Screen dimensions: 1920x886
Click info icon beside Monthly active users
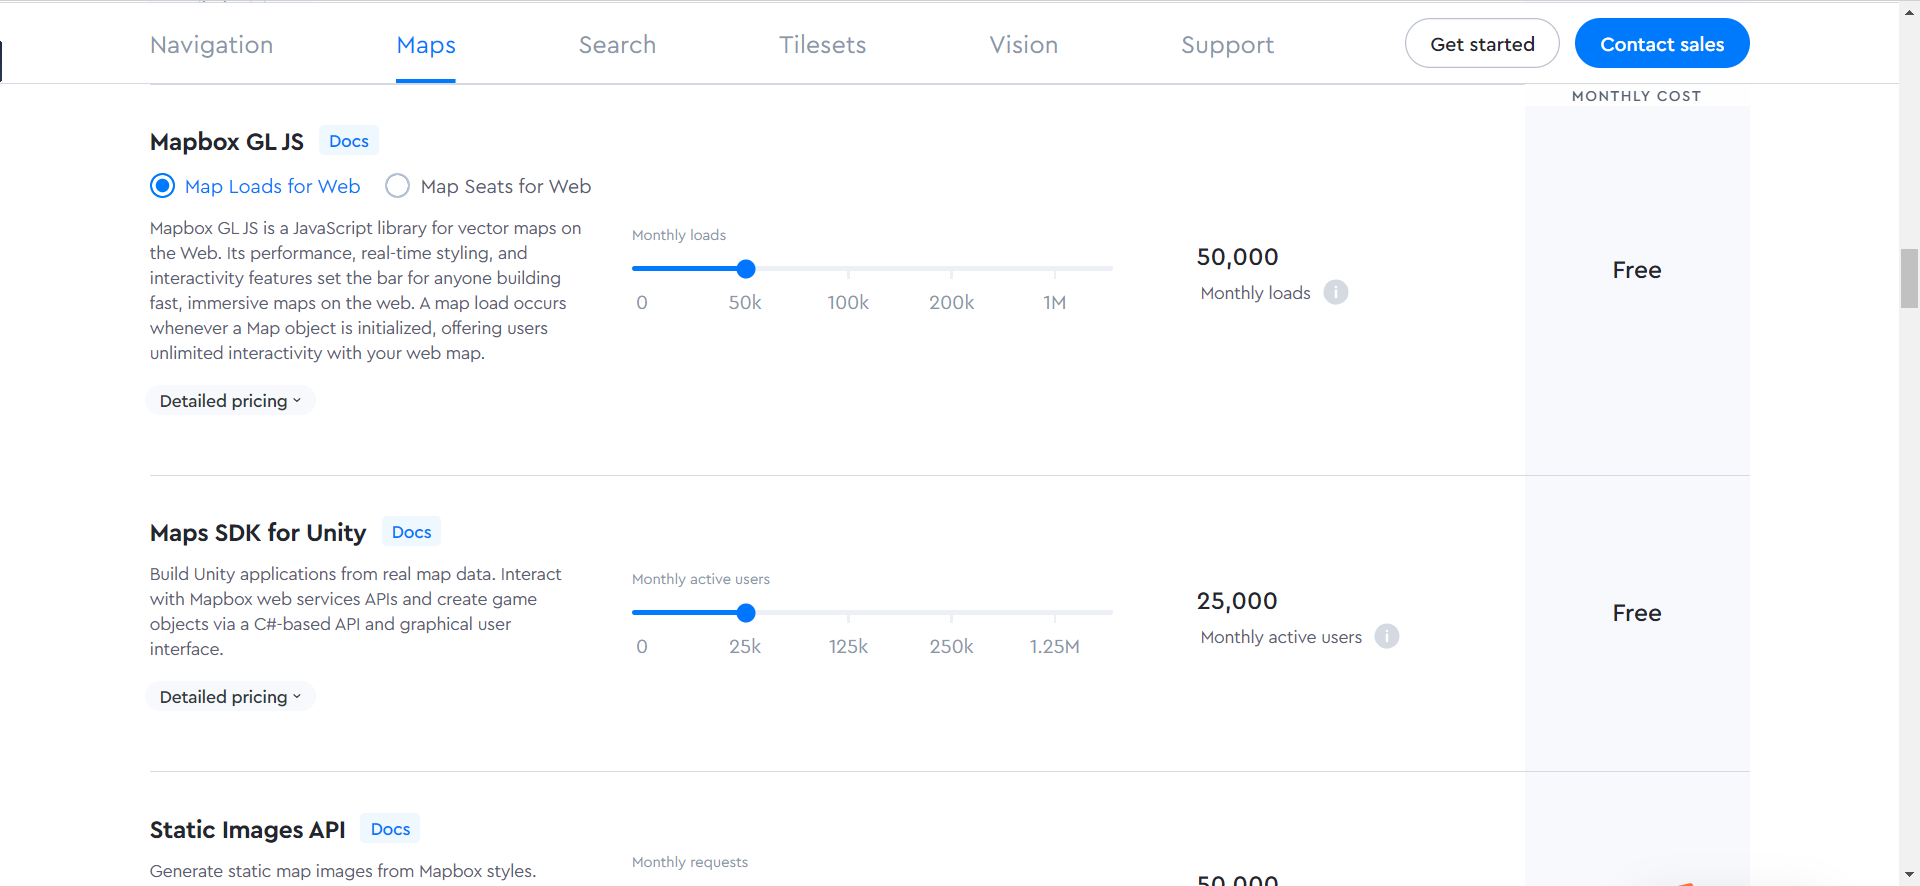1386,636
